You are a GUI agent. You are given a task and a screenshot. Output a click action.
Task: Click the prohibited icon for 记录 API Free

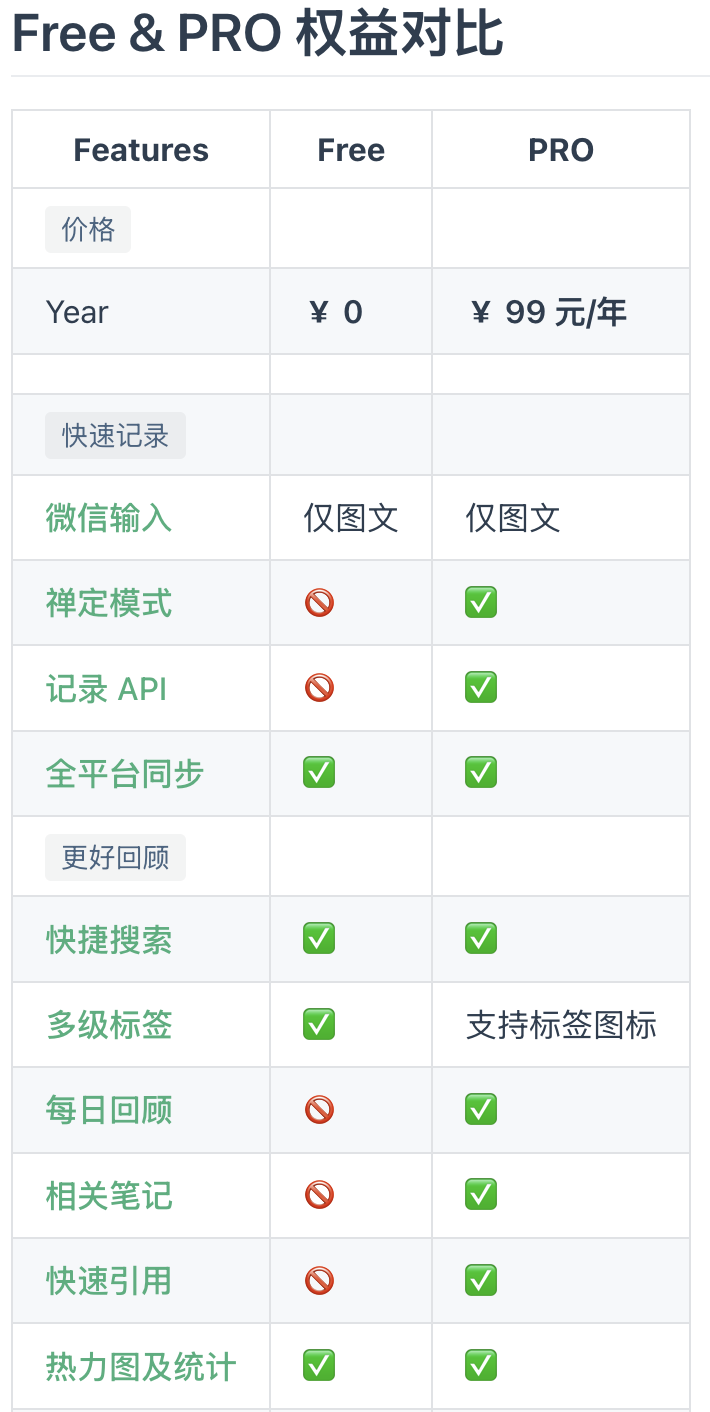[x=319, y=688]
